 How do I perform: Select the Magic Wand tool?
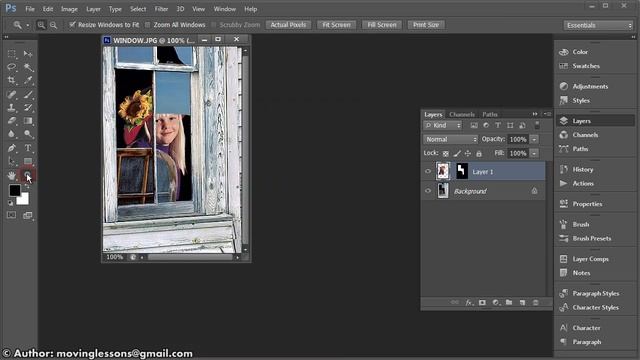point(28,67)
